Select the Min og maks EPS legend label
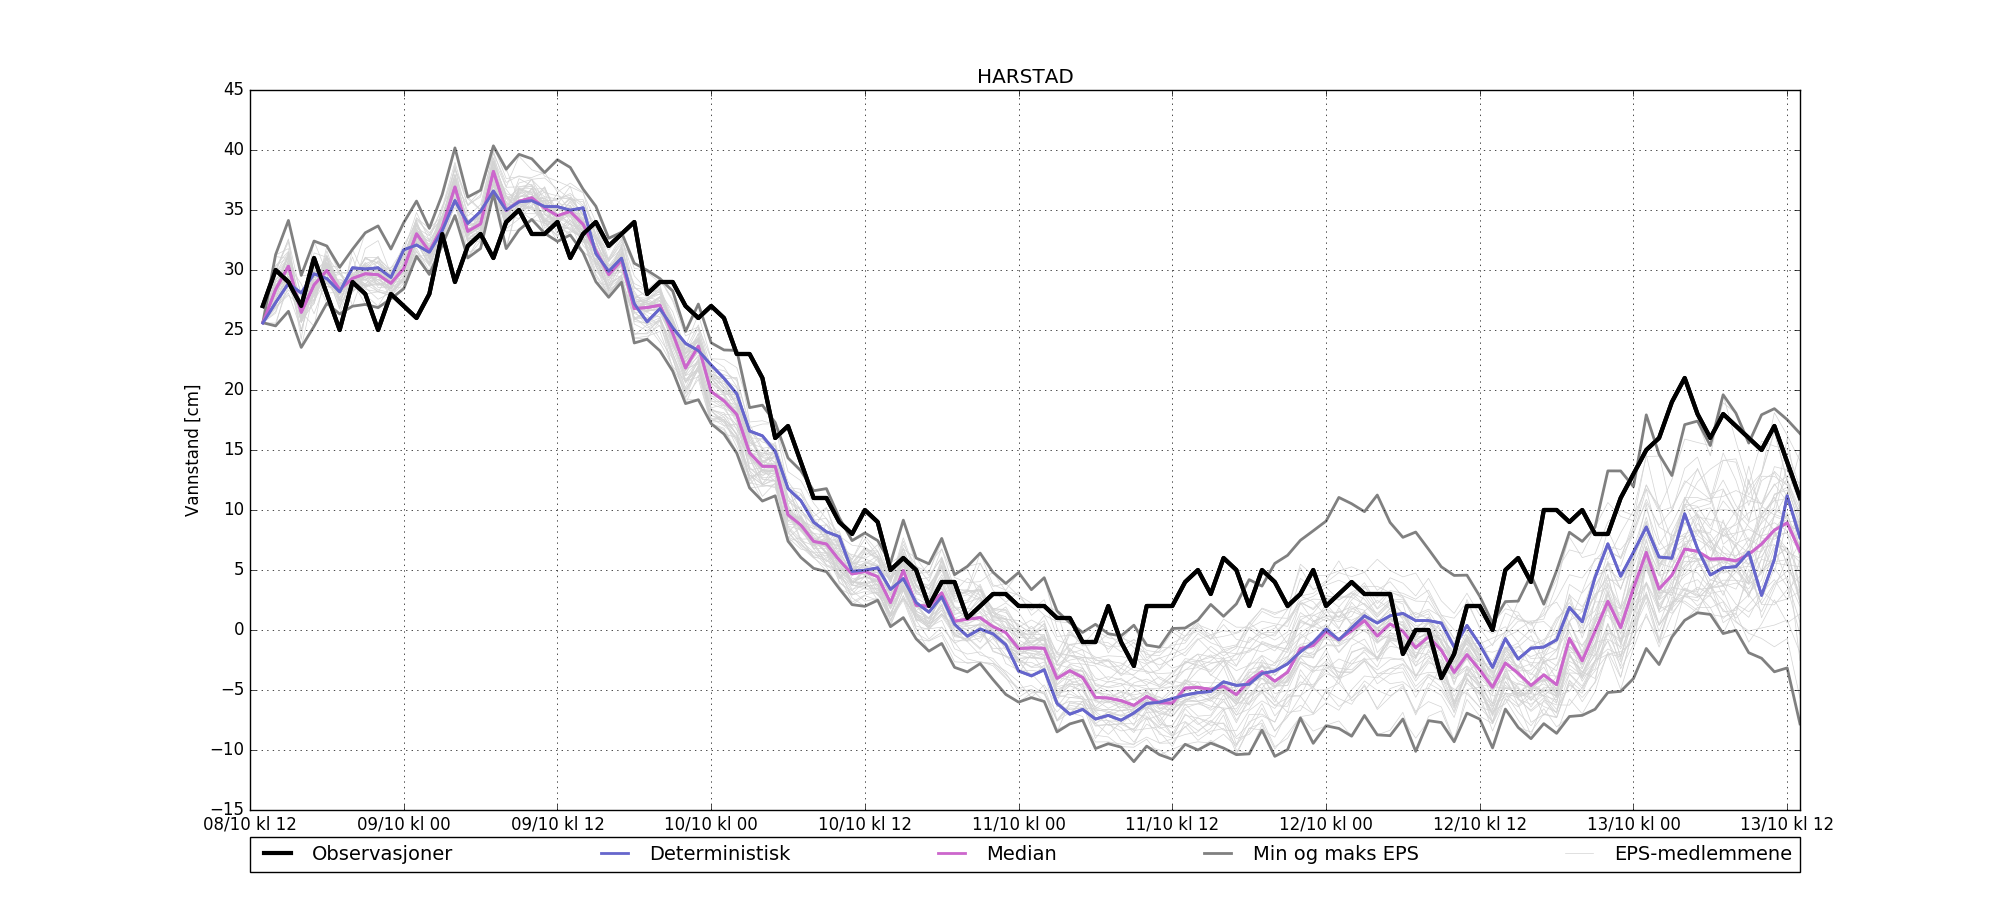 click(x=1335, y=854)
